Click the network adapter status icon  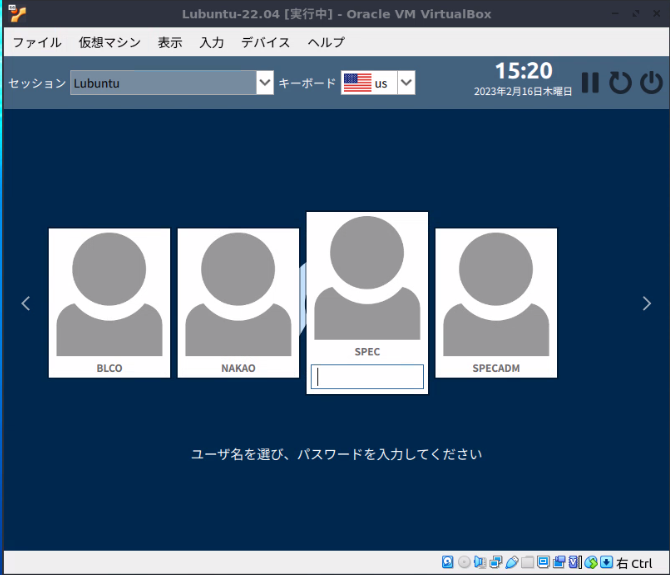pyautogui.click(x=495, y=562)
